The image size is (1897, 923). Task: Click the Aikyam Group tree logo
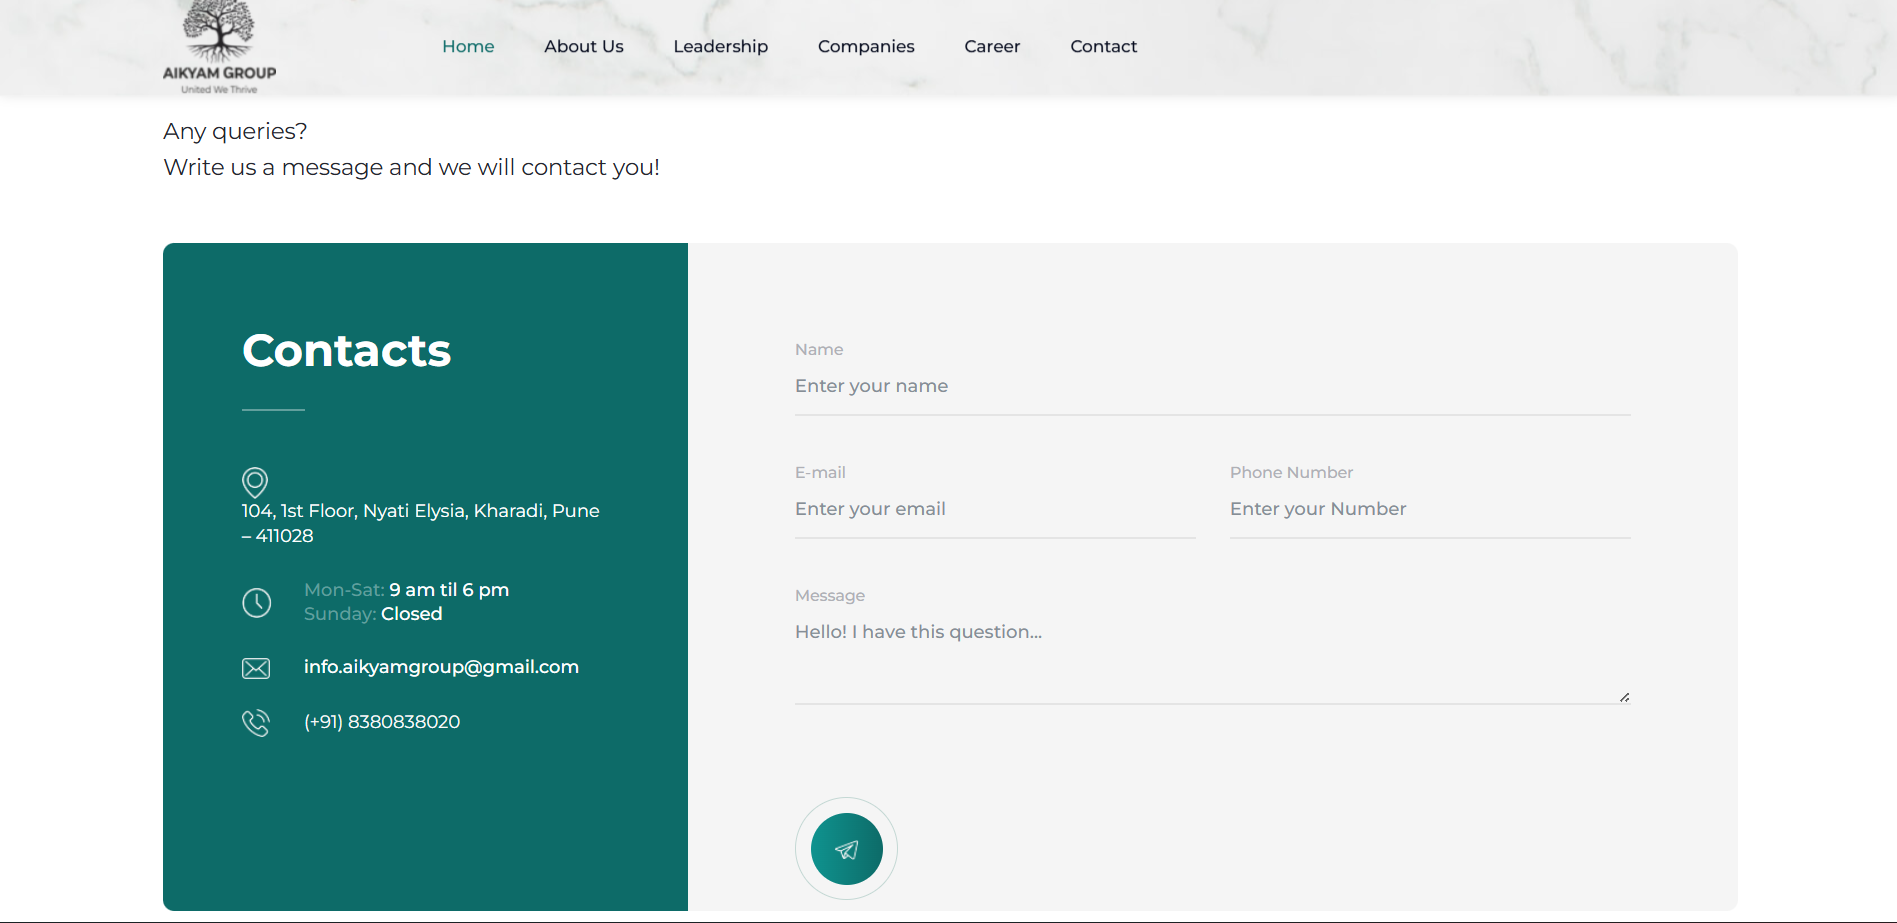click(x=219, y=47)
